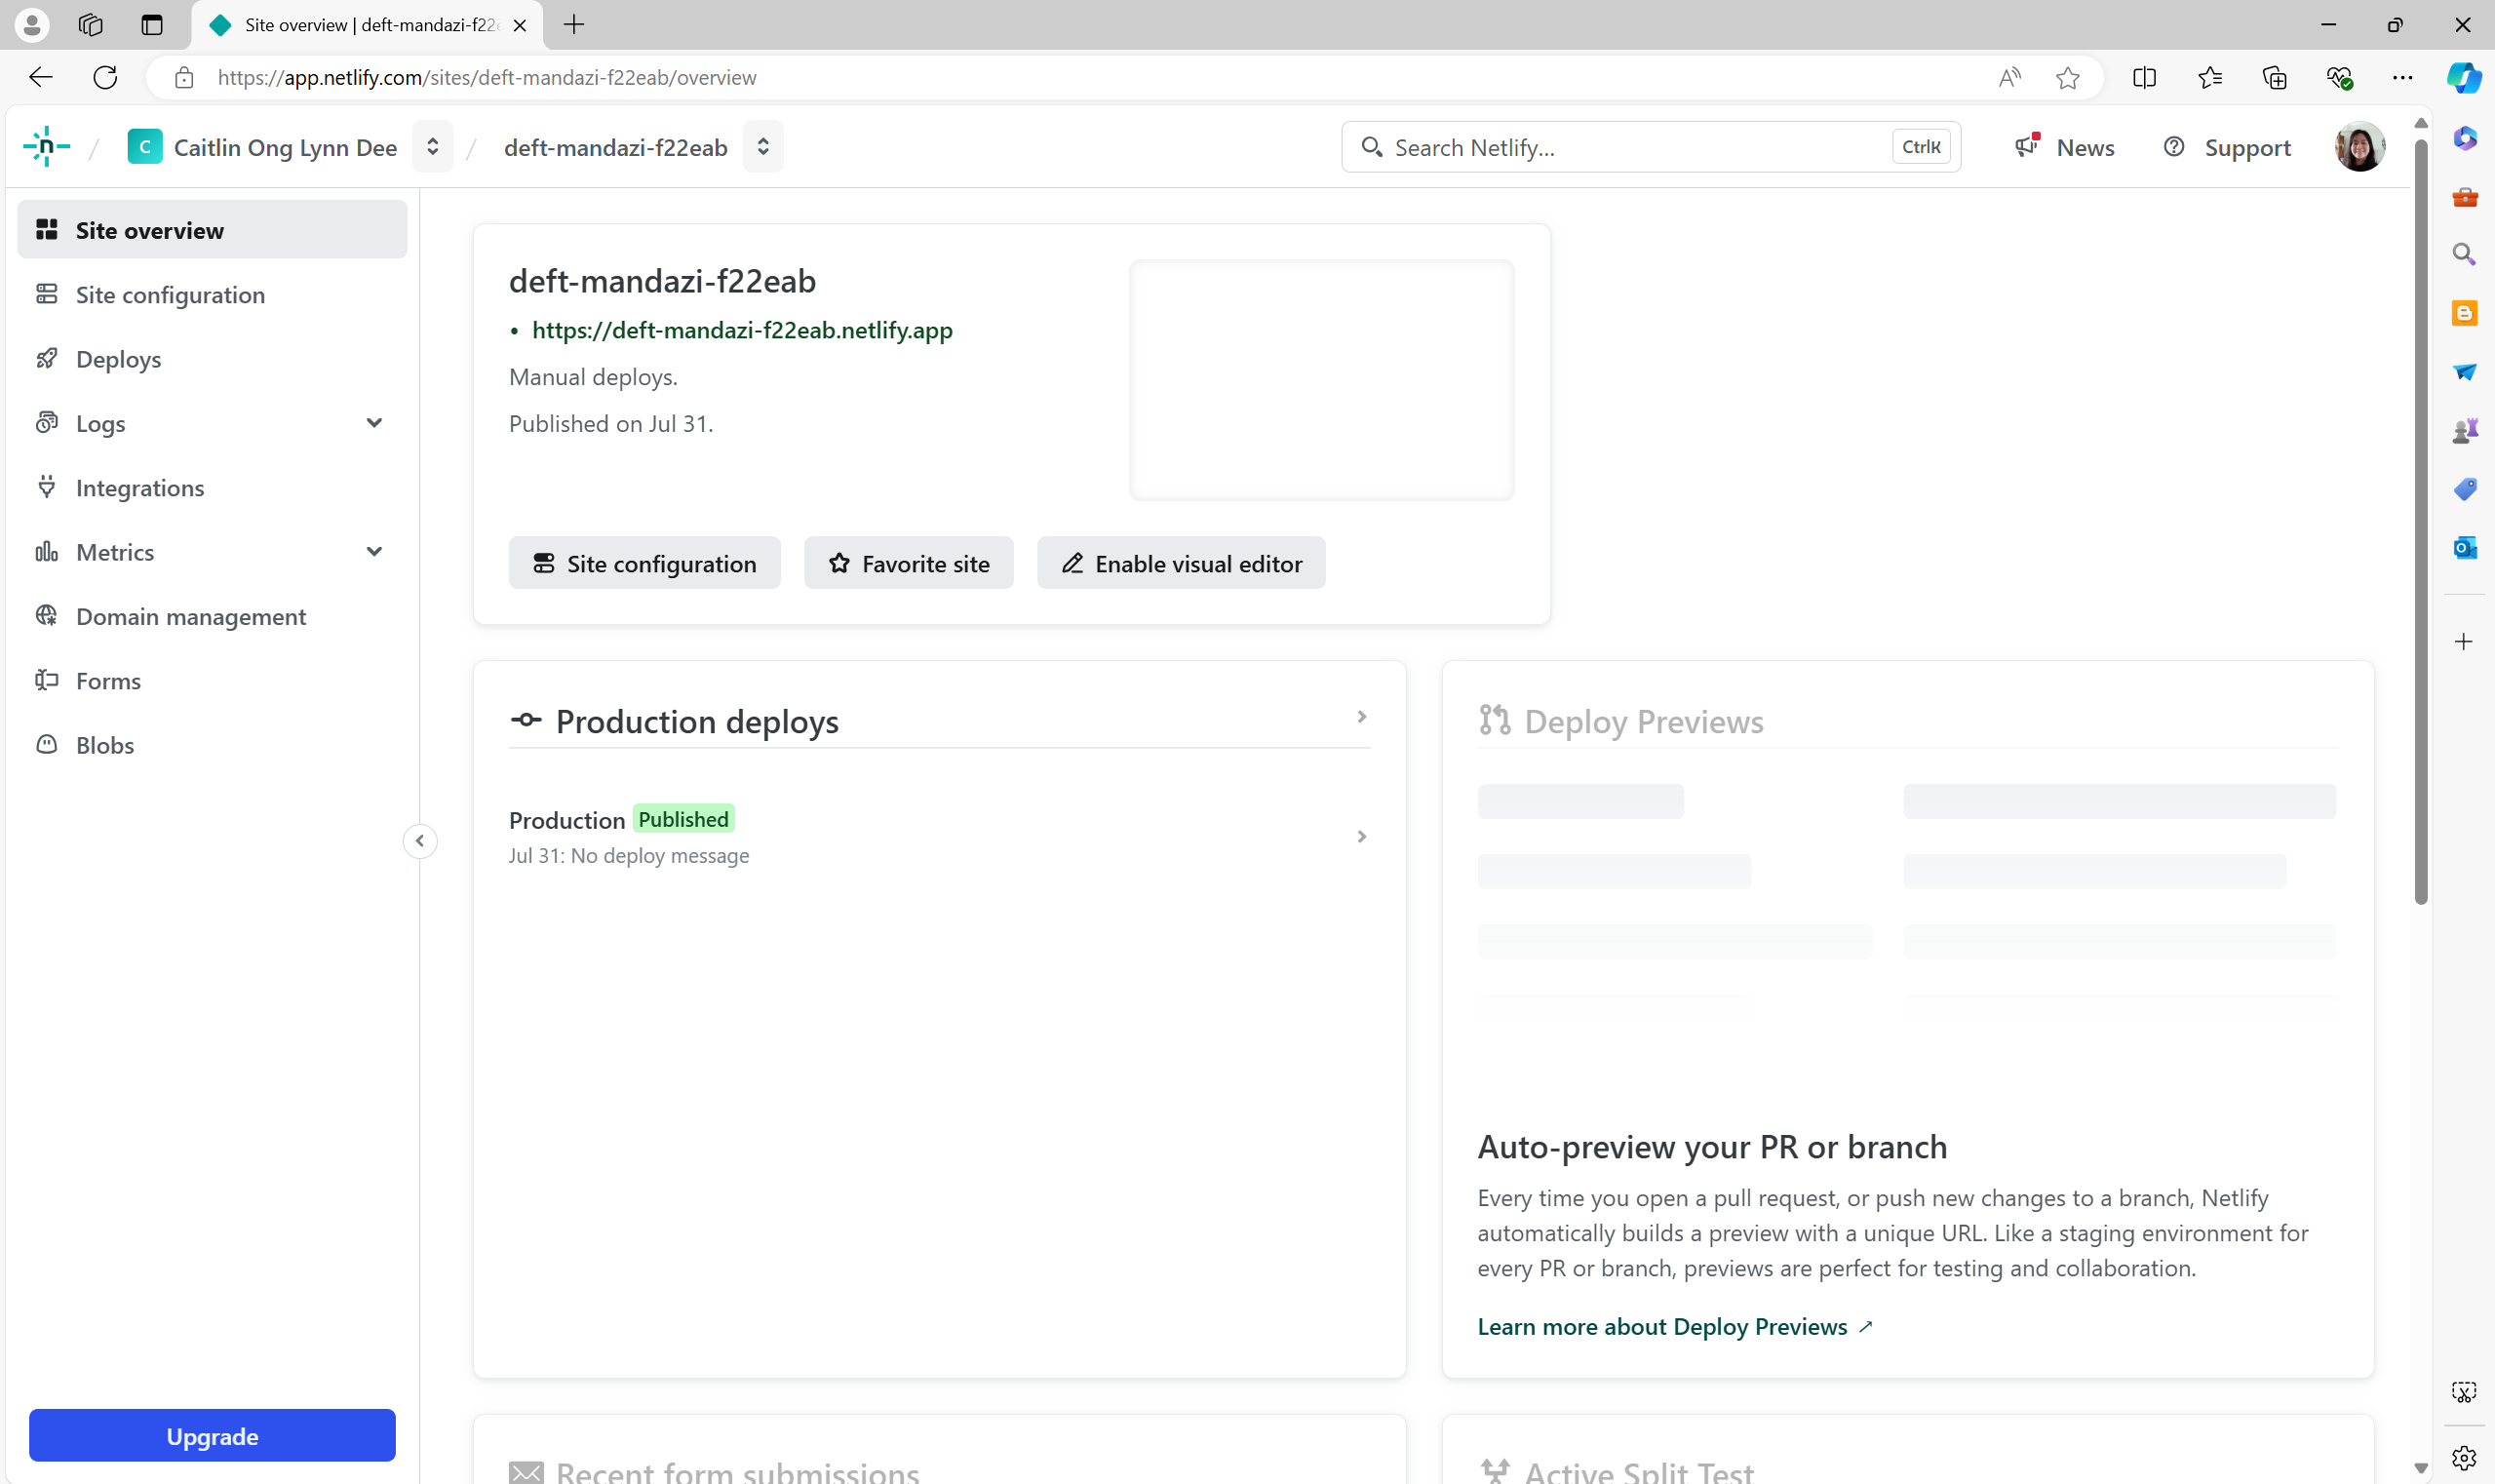Click the Site configuration button in card
This screenshot has width=2495, height=1484.
[x=644, y=563]
